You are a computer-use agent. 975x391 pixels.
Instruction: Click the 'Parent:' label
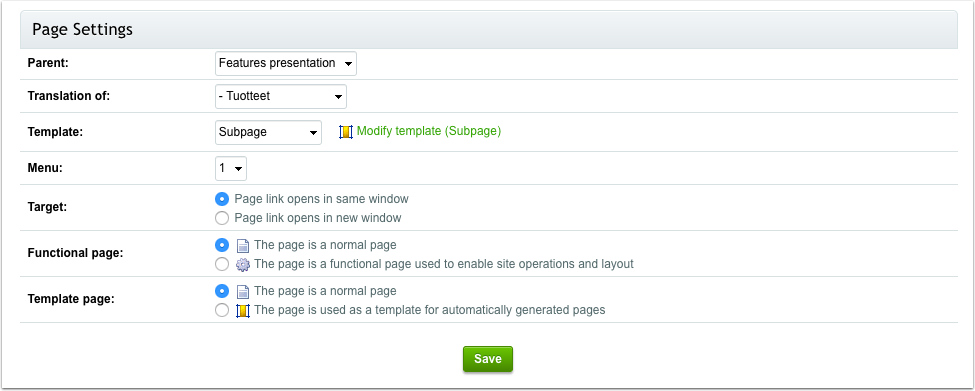pyautogui.click(x=47, y=63)
